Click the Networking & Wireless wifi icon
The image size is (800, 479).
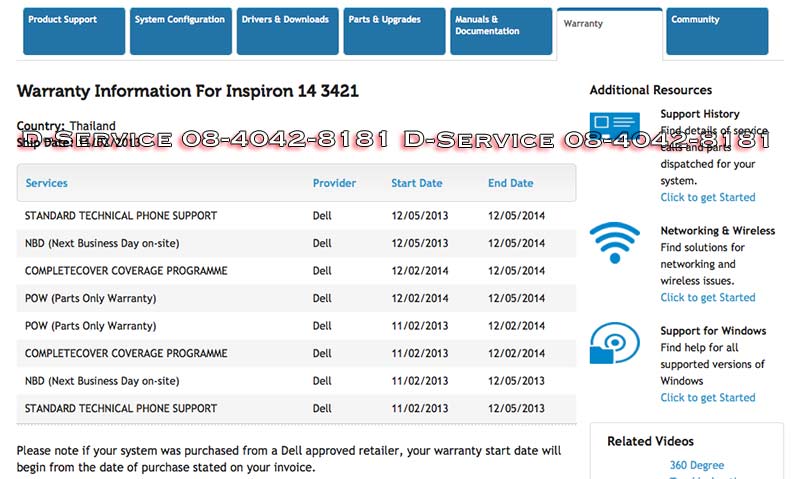[614, 242]
